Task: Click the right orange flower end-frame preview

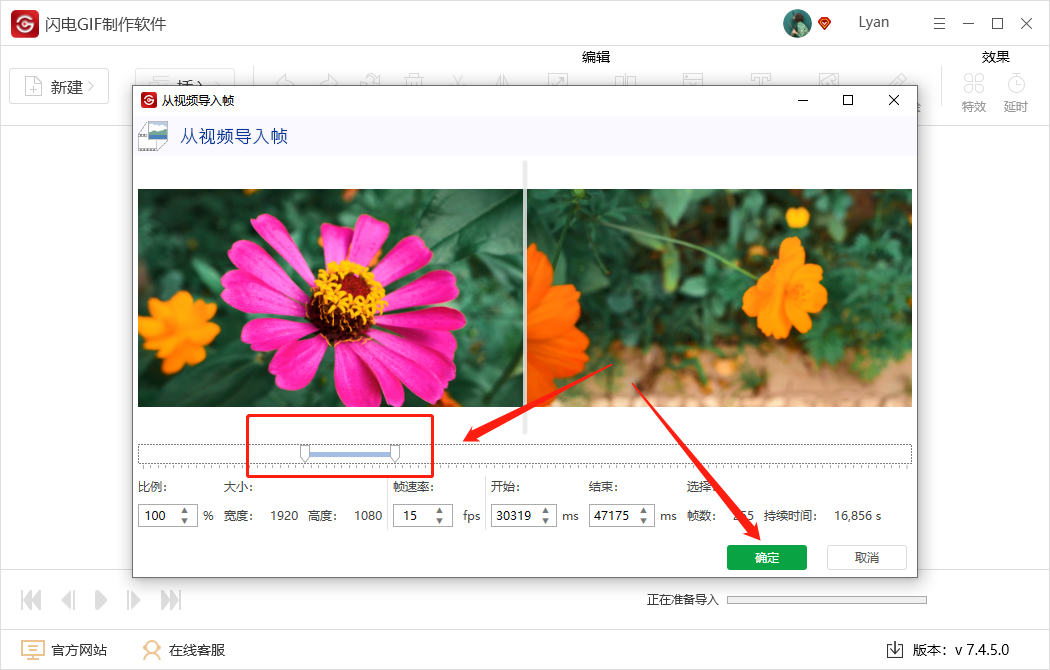Action: click(x=719, y=298)
